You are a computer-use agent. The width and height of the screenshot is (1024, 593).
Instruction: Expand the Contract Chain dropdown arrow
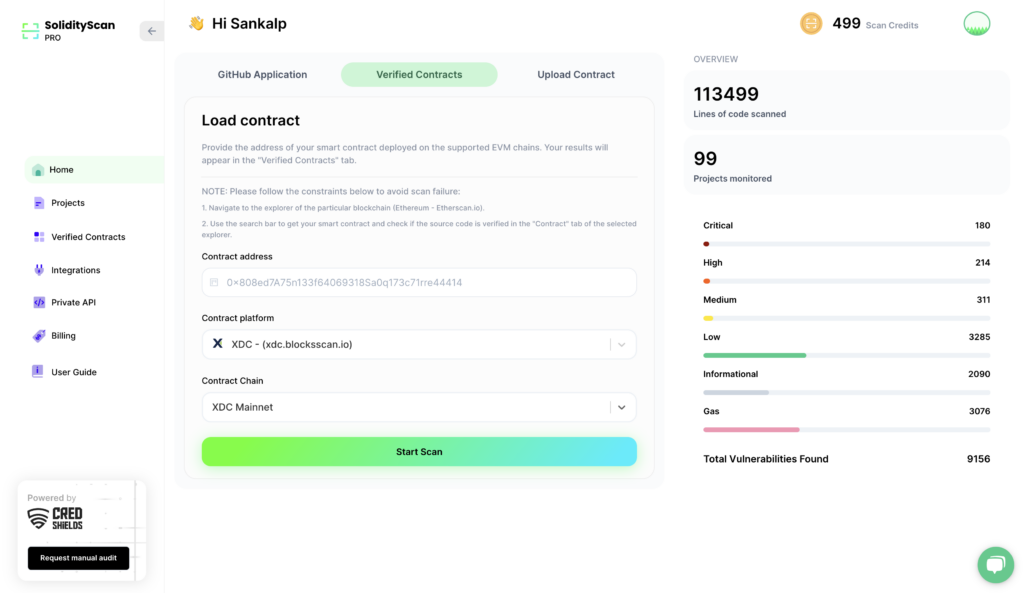point(621,407)
